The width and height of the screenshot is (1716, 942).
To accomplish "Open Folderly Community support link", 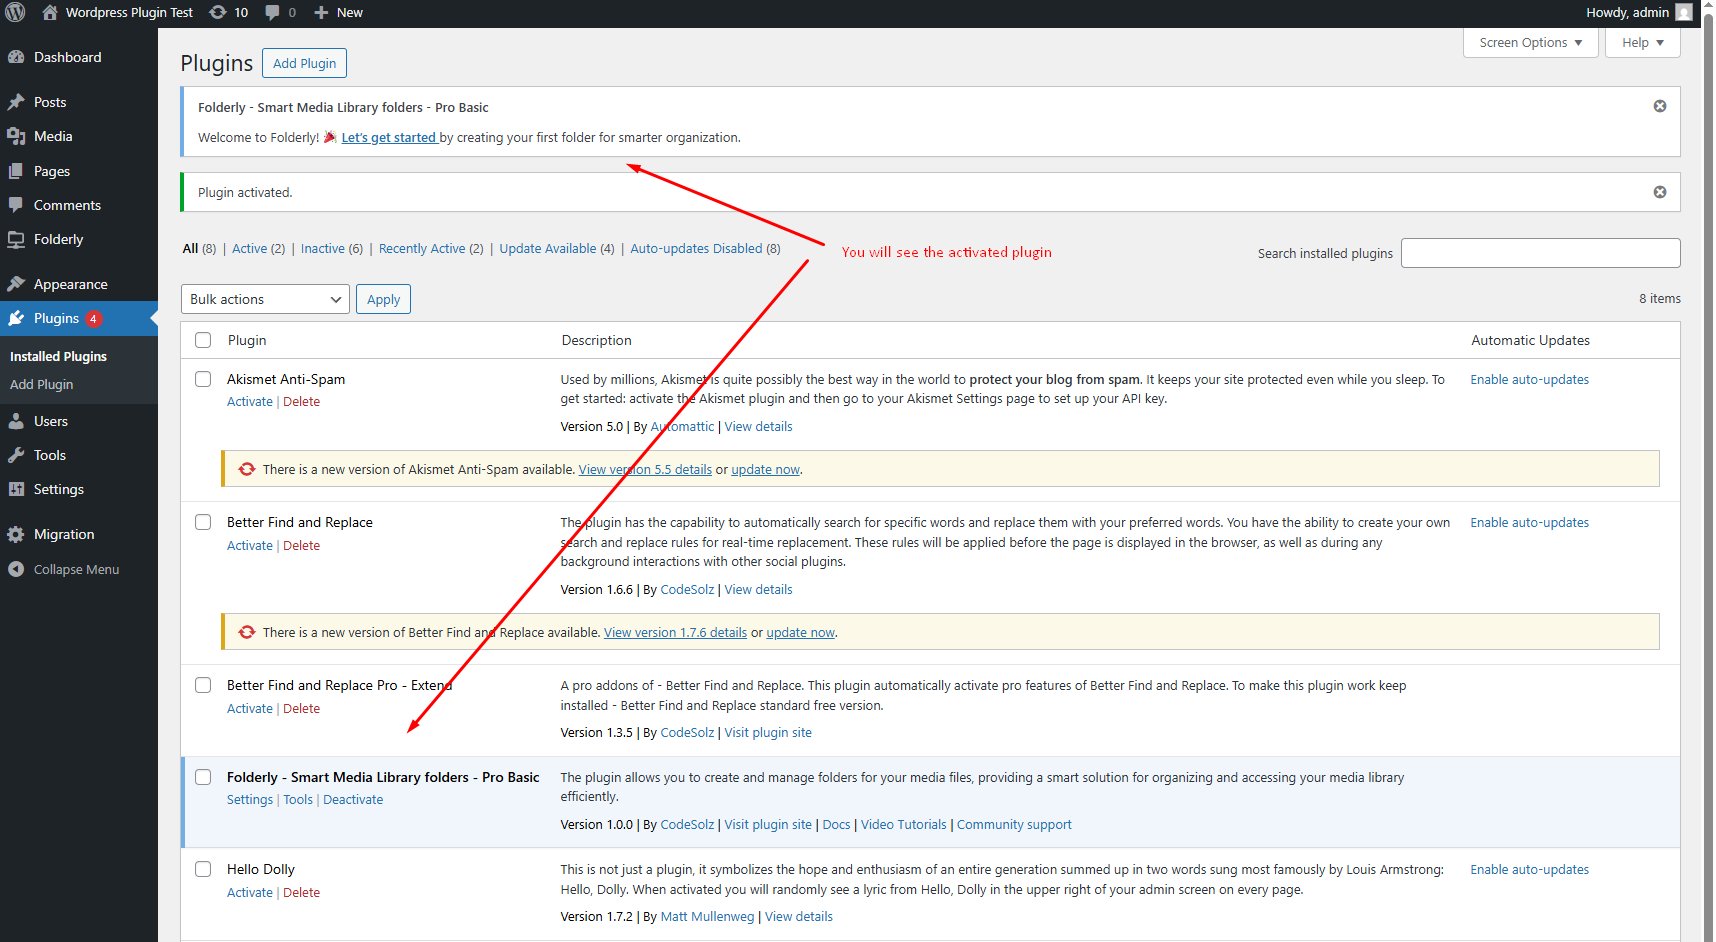I will pos(1014,824).
